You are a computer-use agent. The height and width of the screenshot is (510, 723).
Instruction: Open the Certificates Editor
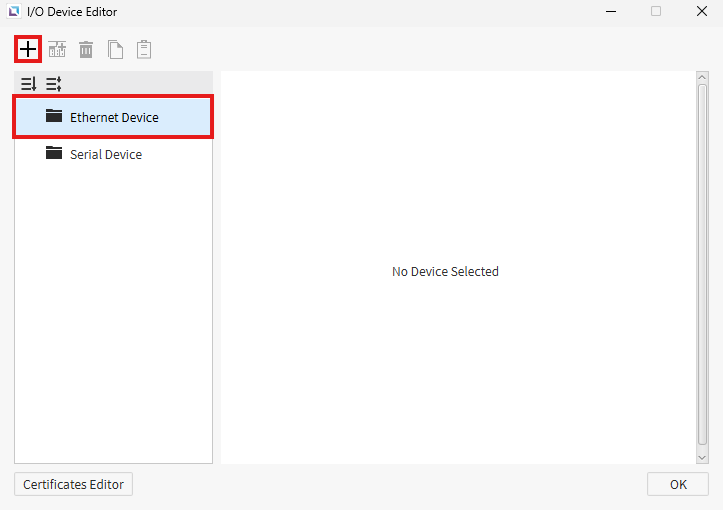coord(73,484)
